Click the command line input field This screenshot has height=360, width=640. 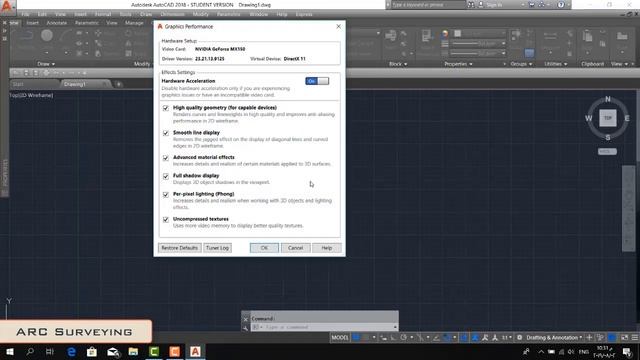coord(324,327)
